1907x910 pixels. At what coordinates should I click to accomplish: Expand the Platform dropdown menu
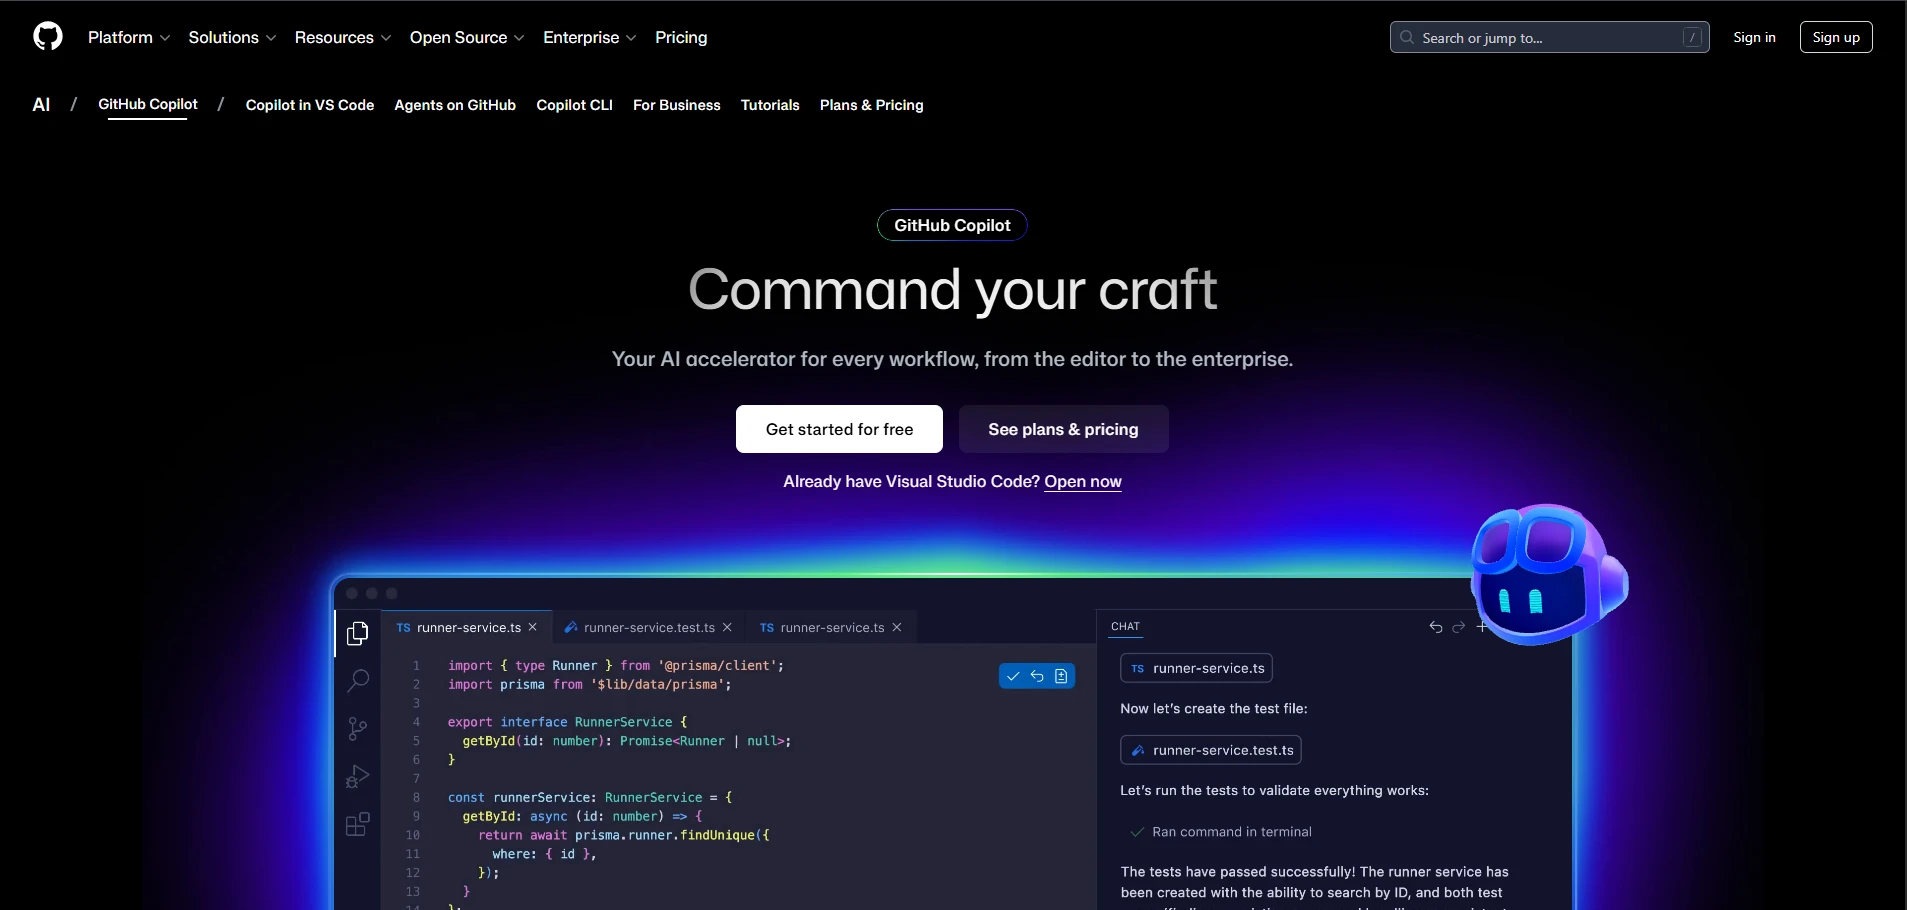pyautogui.click(x=129, y=37)
